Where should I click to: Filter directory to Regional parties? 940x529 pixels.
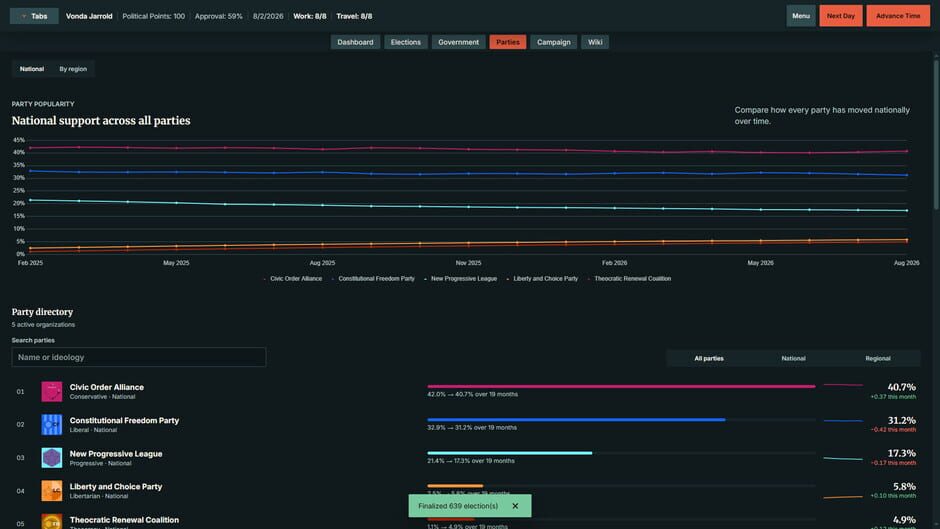878,359
